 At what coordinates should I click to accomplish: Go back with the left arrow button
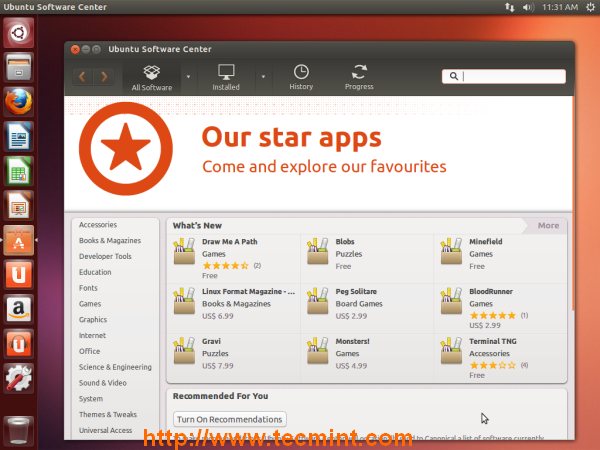coord(82,77)
